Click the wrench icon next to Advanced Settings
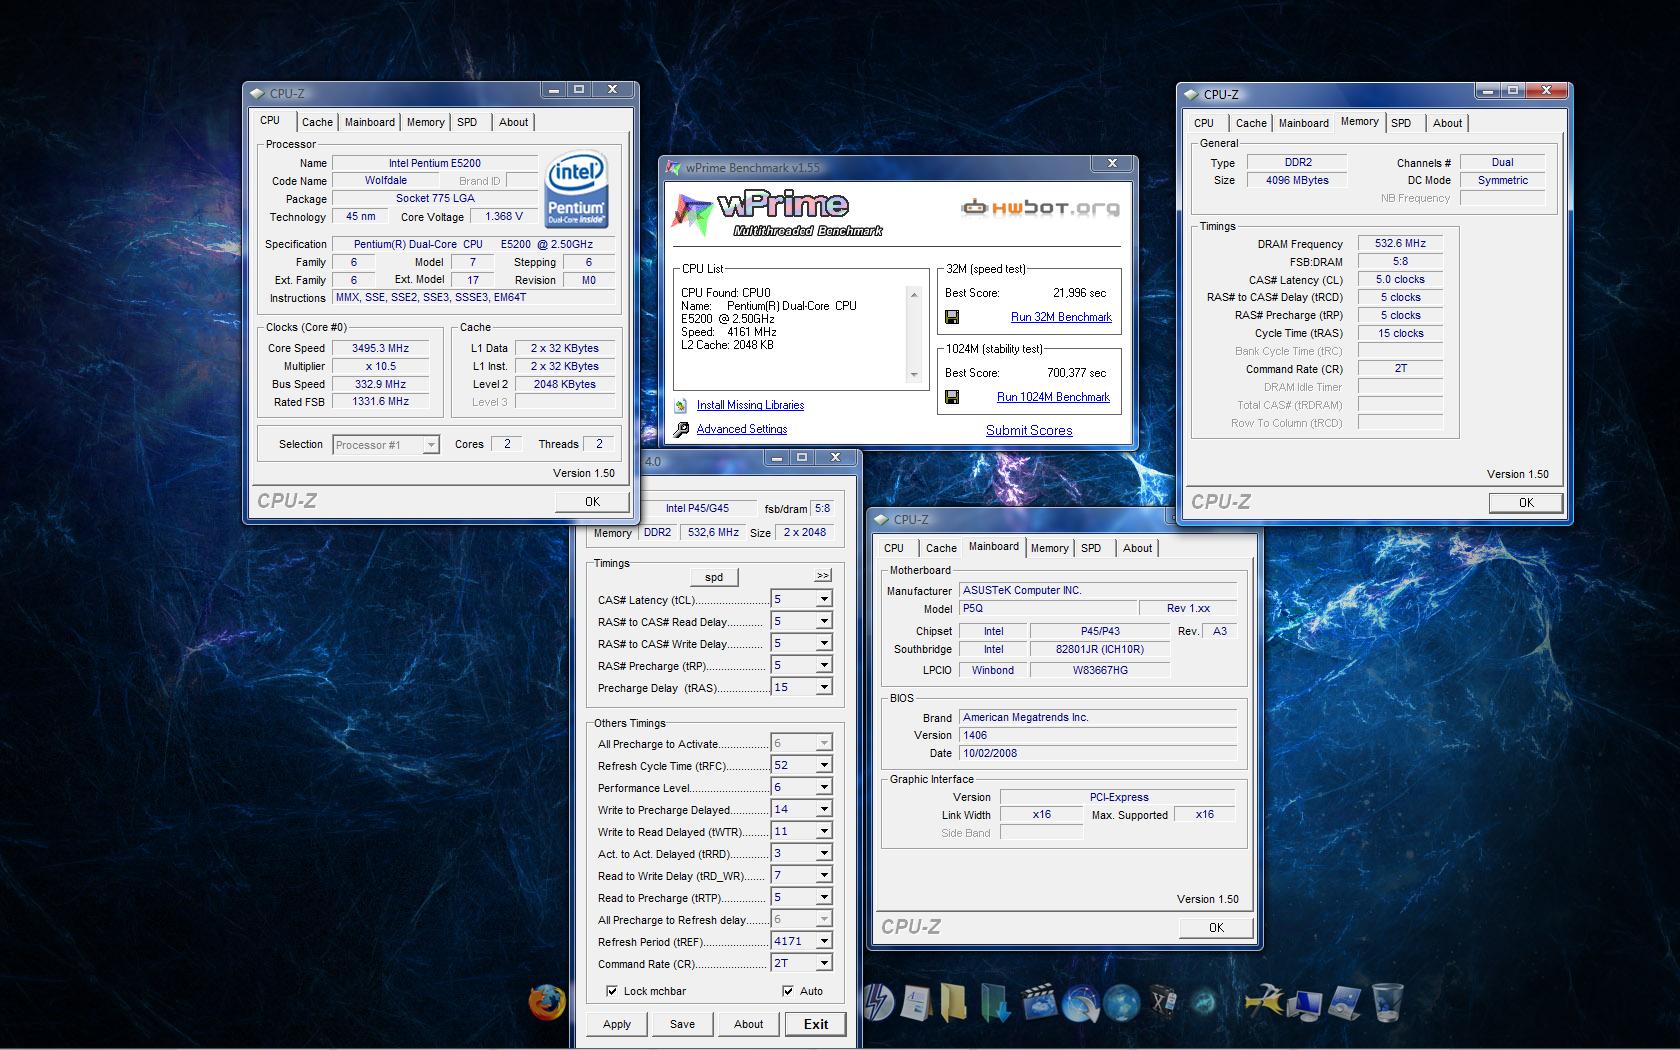1680x1050 pixels. point(681,429)
